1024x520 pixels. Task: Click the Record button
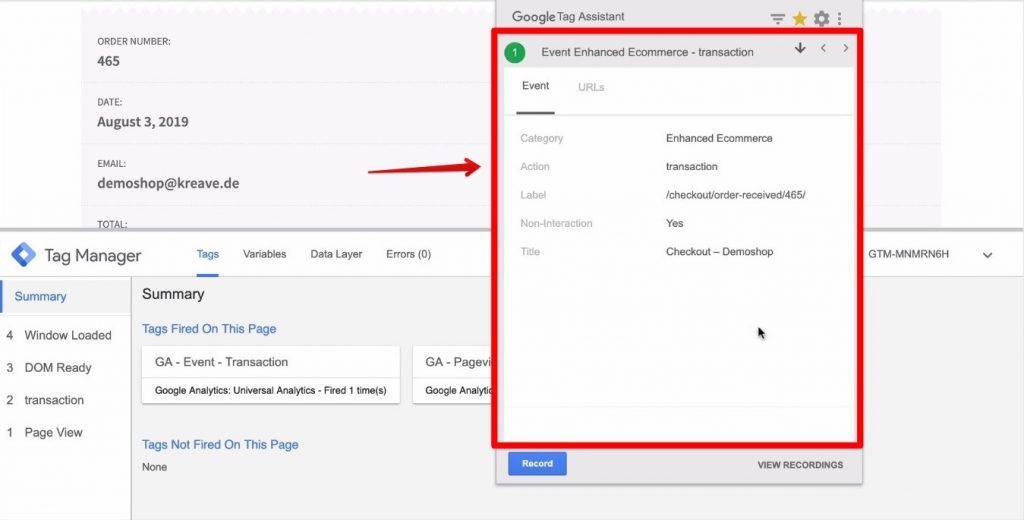(537, 464)
